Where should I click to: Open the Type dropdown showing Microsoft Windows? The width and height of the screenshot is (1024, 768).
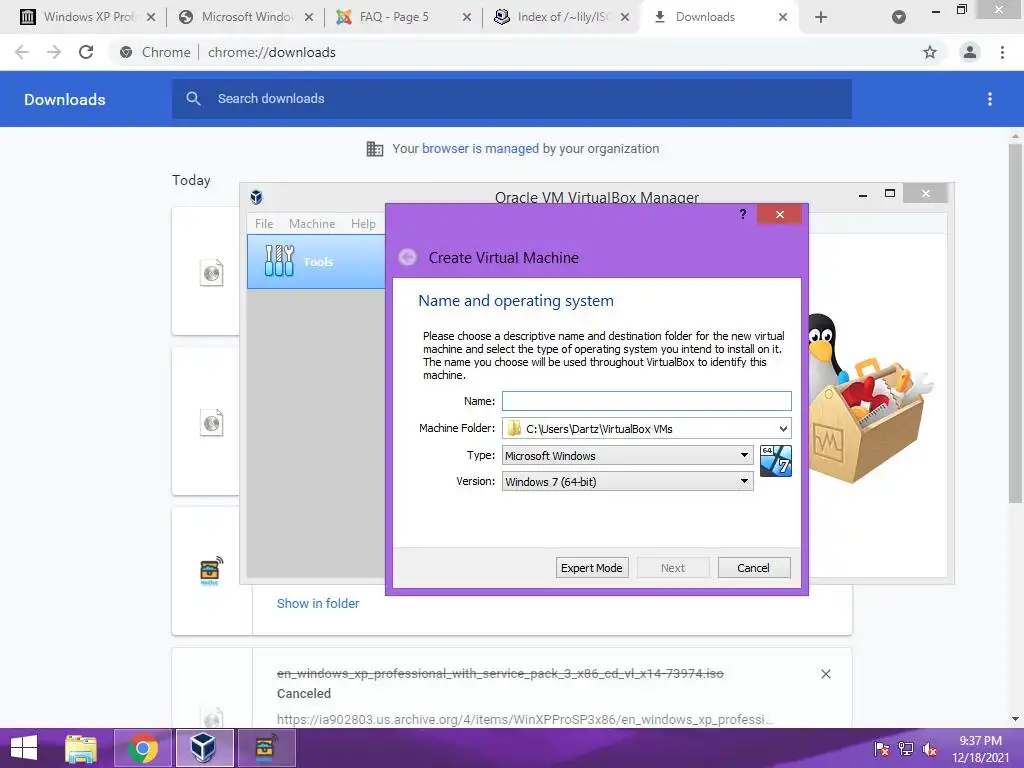click(x=628, y=455)
